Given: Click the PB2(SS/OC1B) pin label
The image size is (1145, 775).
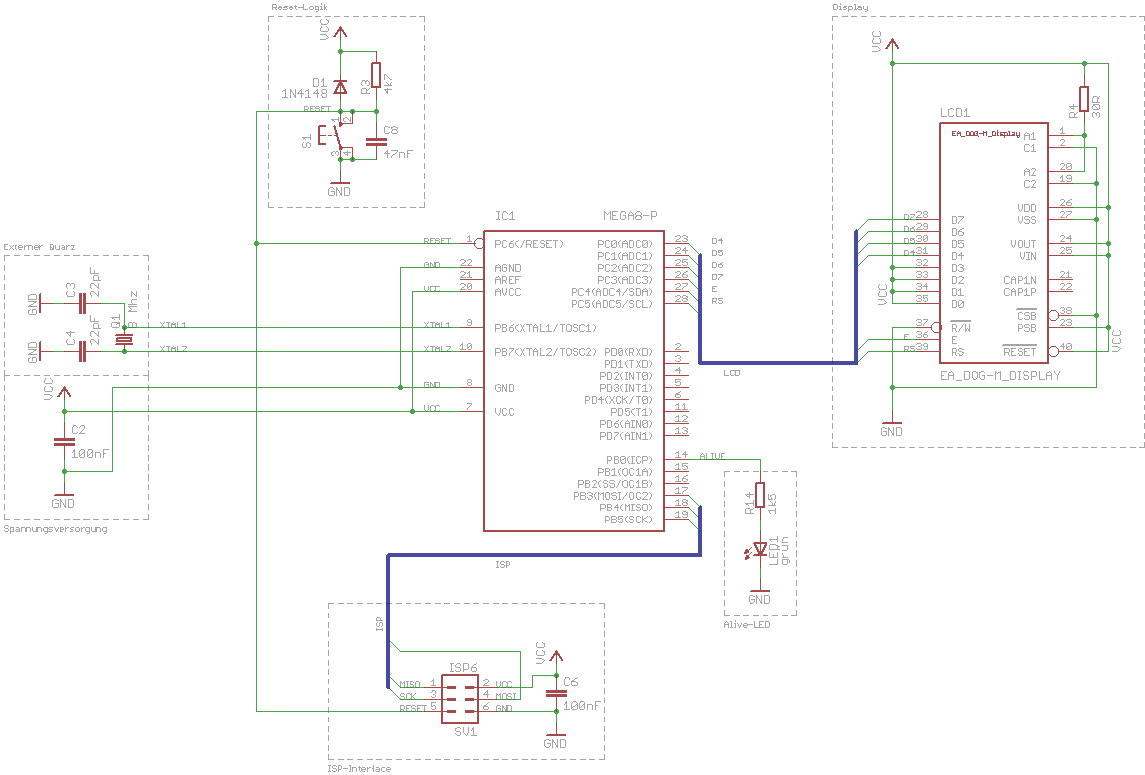Looking at the screenshot, I should [615, 484].
